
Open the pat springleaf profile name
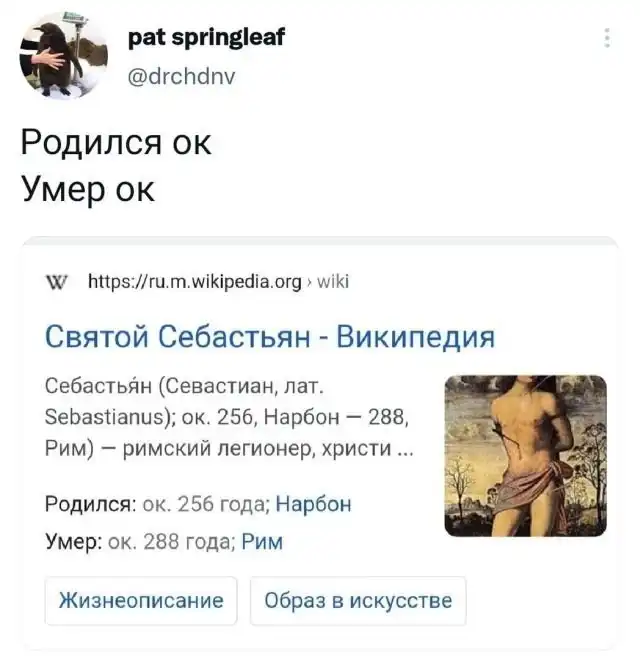206,37
